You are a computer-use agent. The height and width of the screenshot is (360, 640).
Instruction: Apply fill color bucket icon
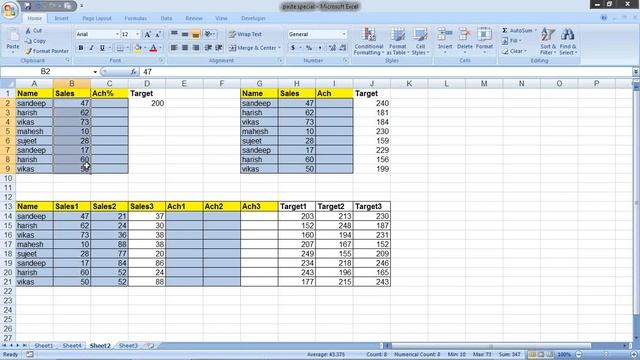click(x=138, y=48)
